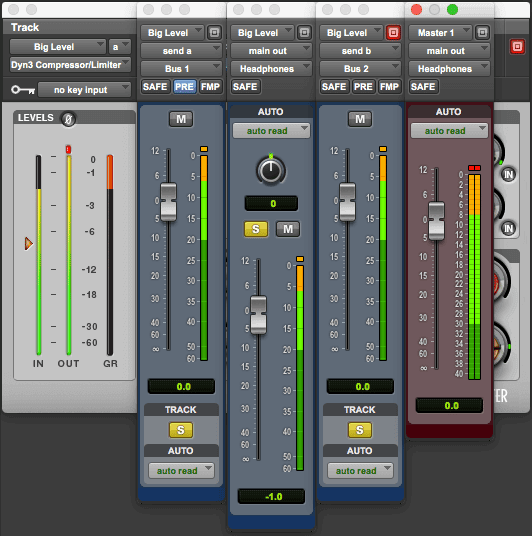The width and height of the screenshot is (532, 536).
Task: Click the main out fader handle
Action: [258, 315]
